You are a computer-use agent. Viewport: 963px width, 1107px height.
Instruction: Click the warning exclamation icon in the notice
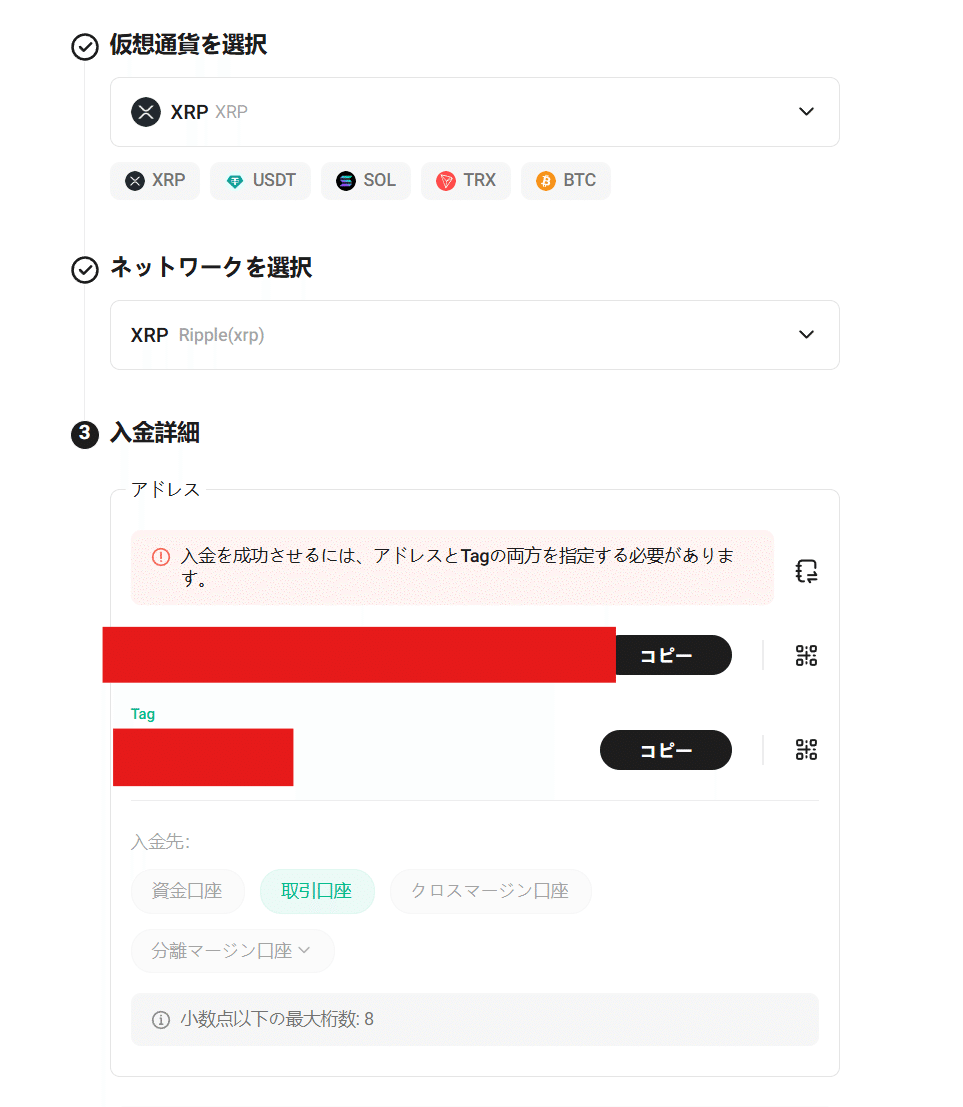pos(161,557)
